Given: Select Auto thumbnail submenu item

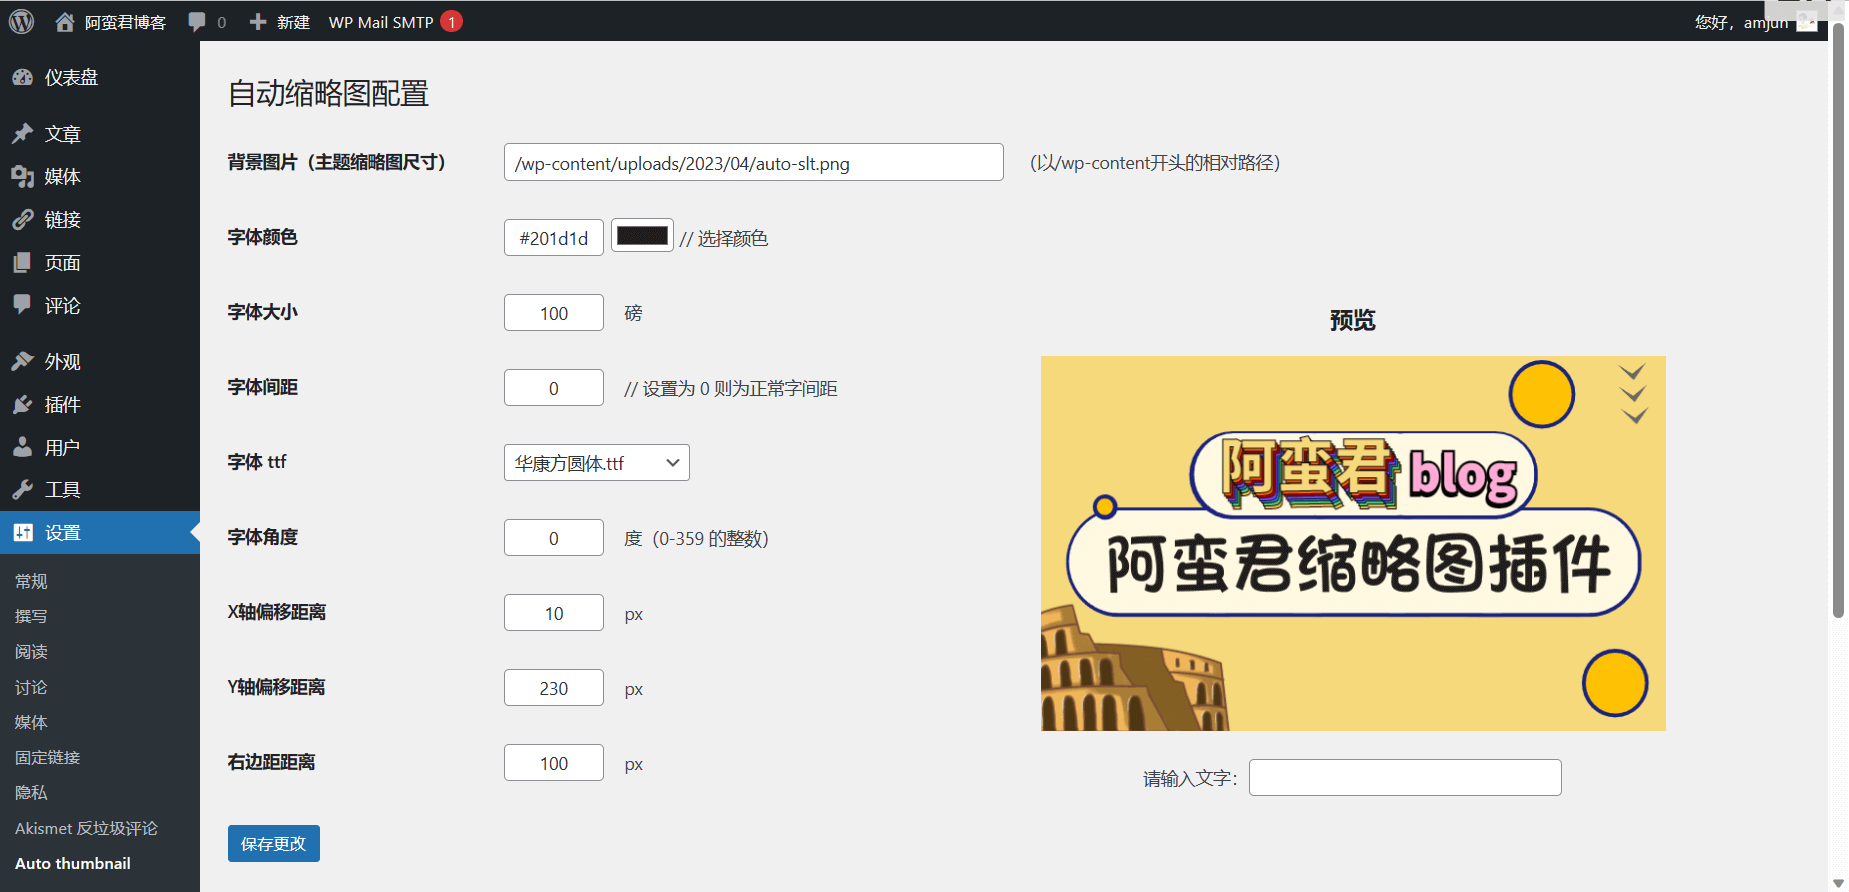Looking at the screenshot, I should point(73,864).
